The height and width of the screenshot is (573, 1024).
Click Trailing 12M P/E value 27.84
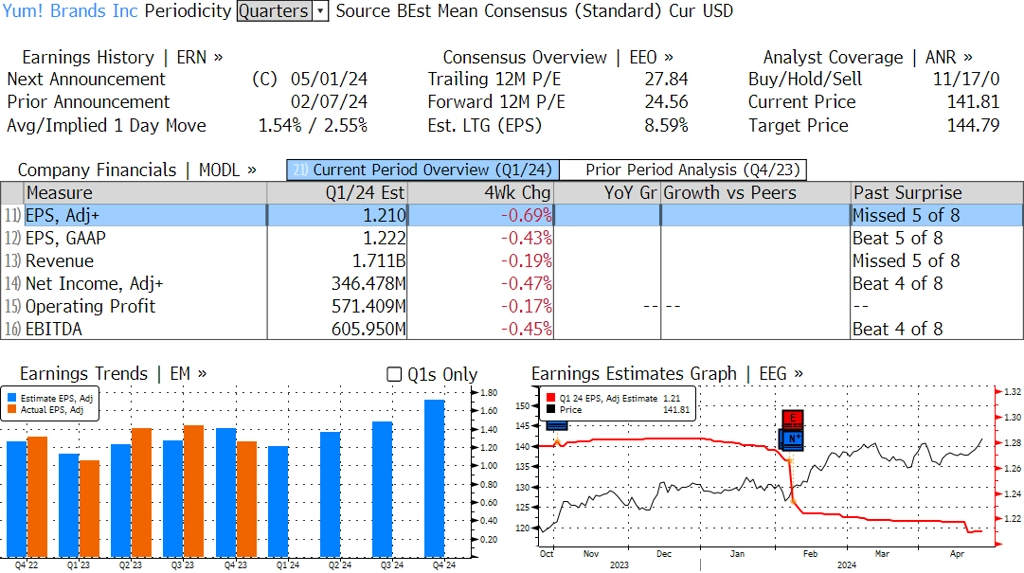tap(666, 79)
